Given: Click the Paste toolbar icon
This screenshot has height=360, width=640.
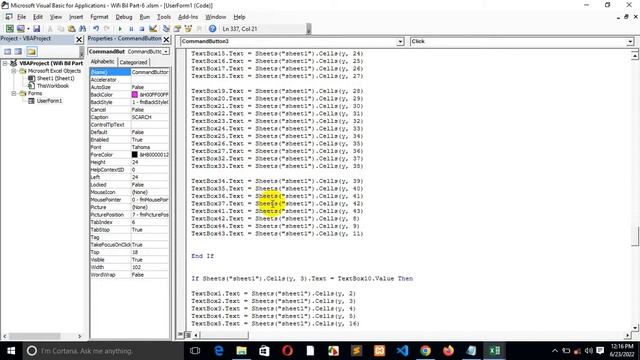Looking at the screenshot, I should [71, 29].
